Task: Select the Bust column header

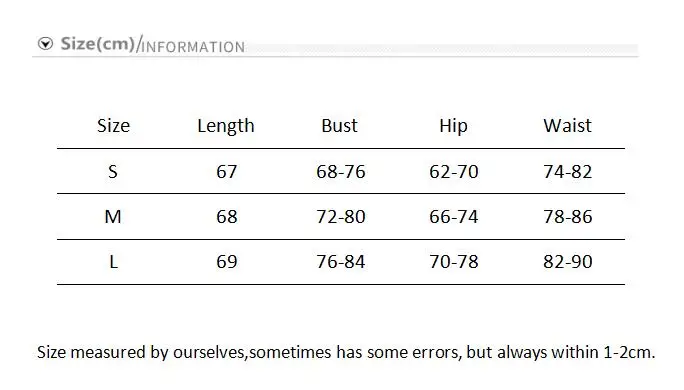Action: [x=339, y=126]
